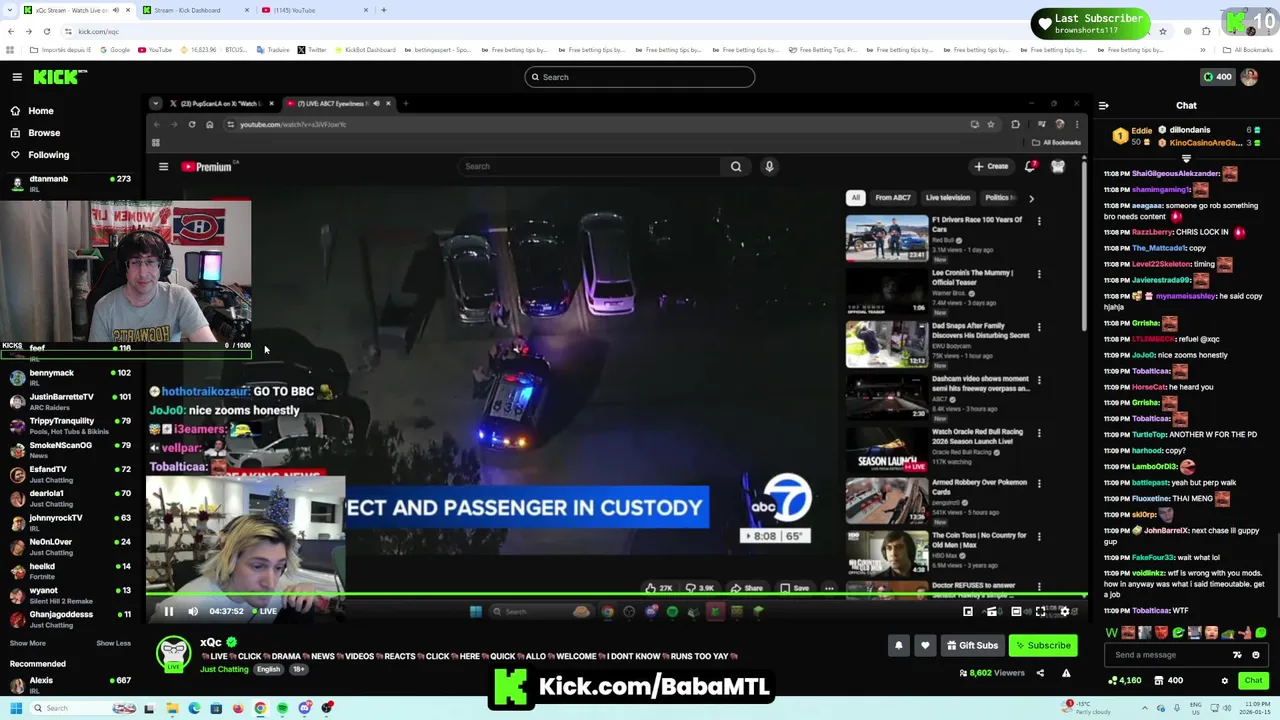Screen dimensions: 1280x720
Task: Expand the pinned gifters dropdown arrow
Action: tap(1186, 158)
